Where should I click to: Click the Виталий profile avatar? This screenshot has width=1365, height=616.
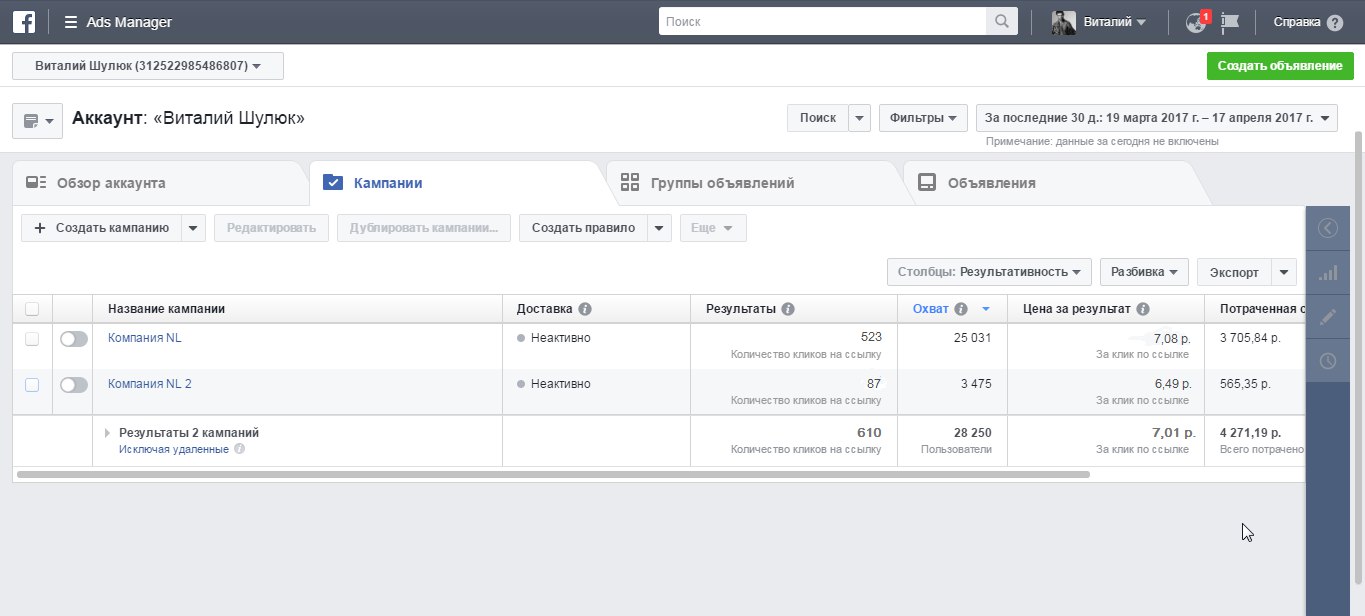[1064, 22]
